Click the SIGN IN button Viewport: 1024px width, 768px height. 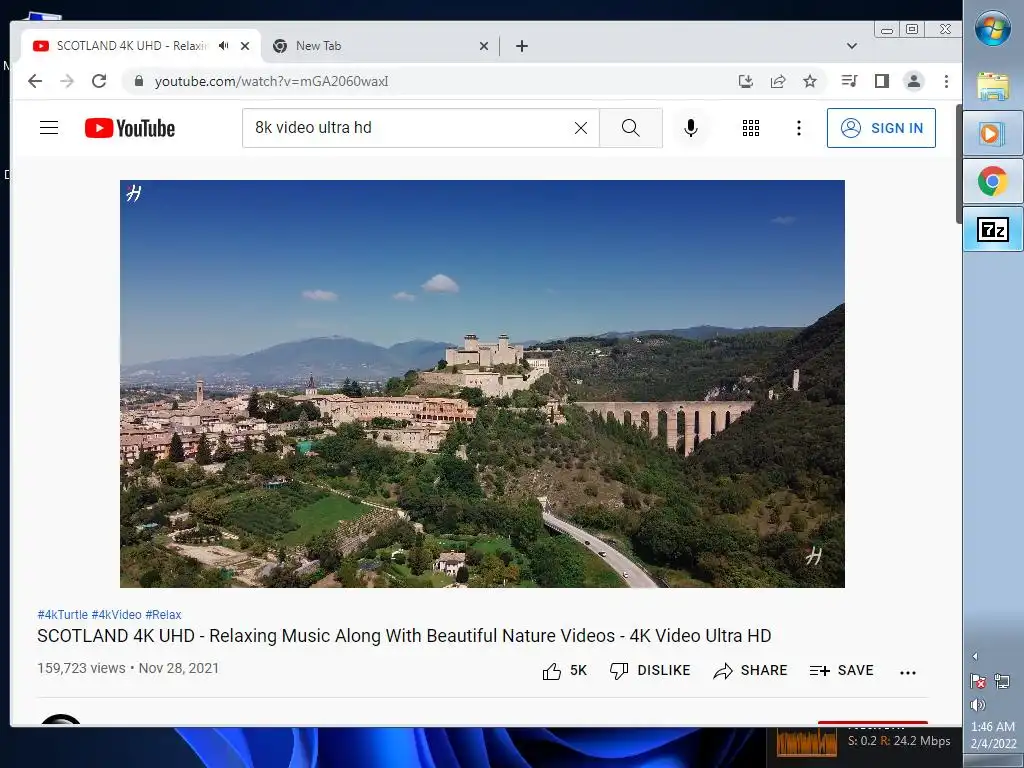coord(881,128)
